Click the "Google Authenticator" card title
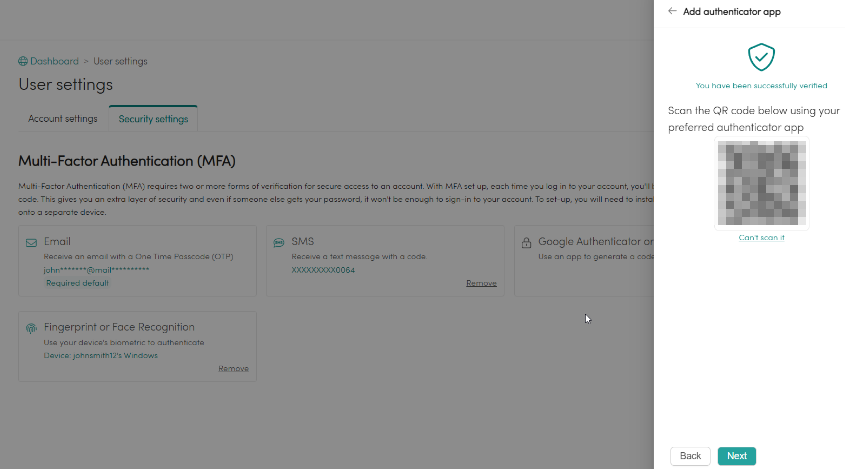 (595, 242)
